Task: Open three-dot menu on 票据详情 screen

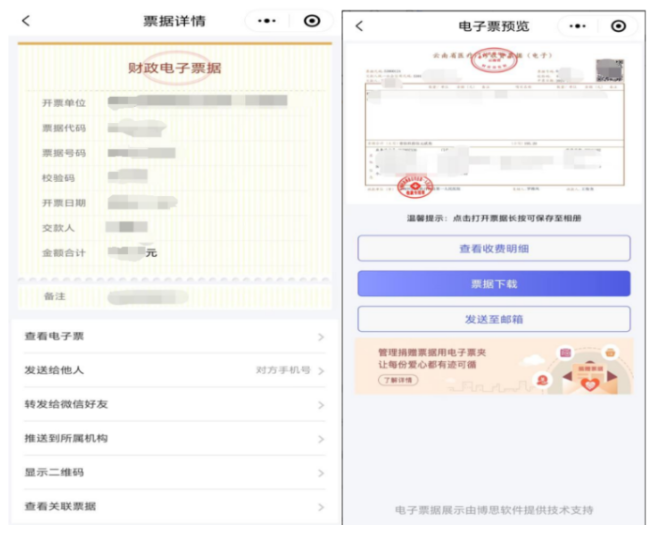Action: [x=266, y=21]
